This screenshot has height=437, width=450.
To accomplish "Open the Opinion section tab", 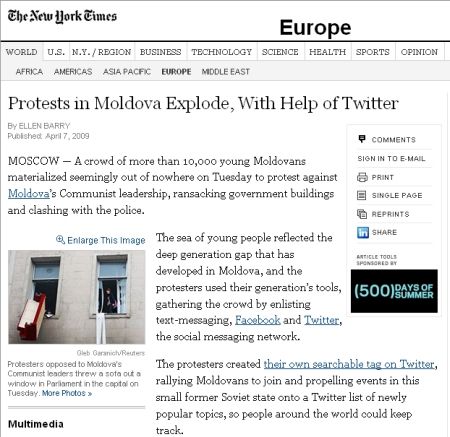I will (x=419, y=52).
